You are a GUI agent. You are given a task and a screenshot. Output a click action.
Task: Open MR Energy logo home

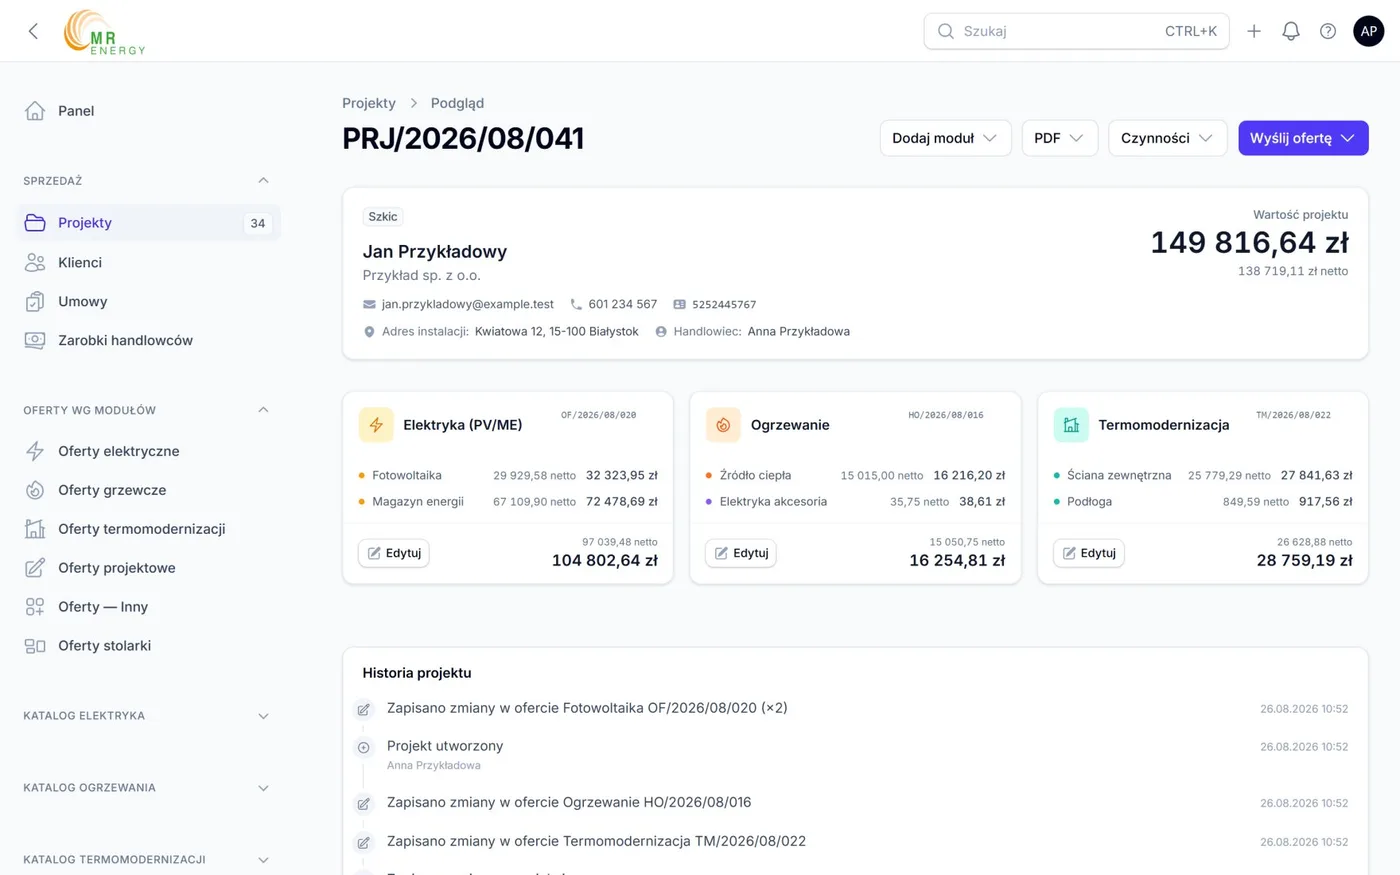click(105, 32)
